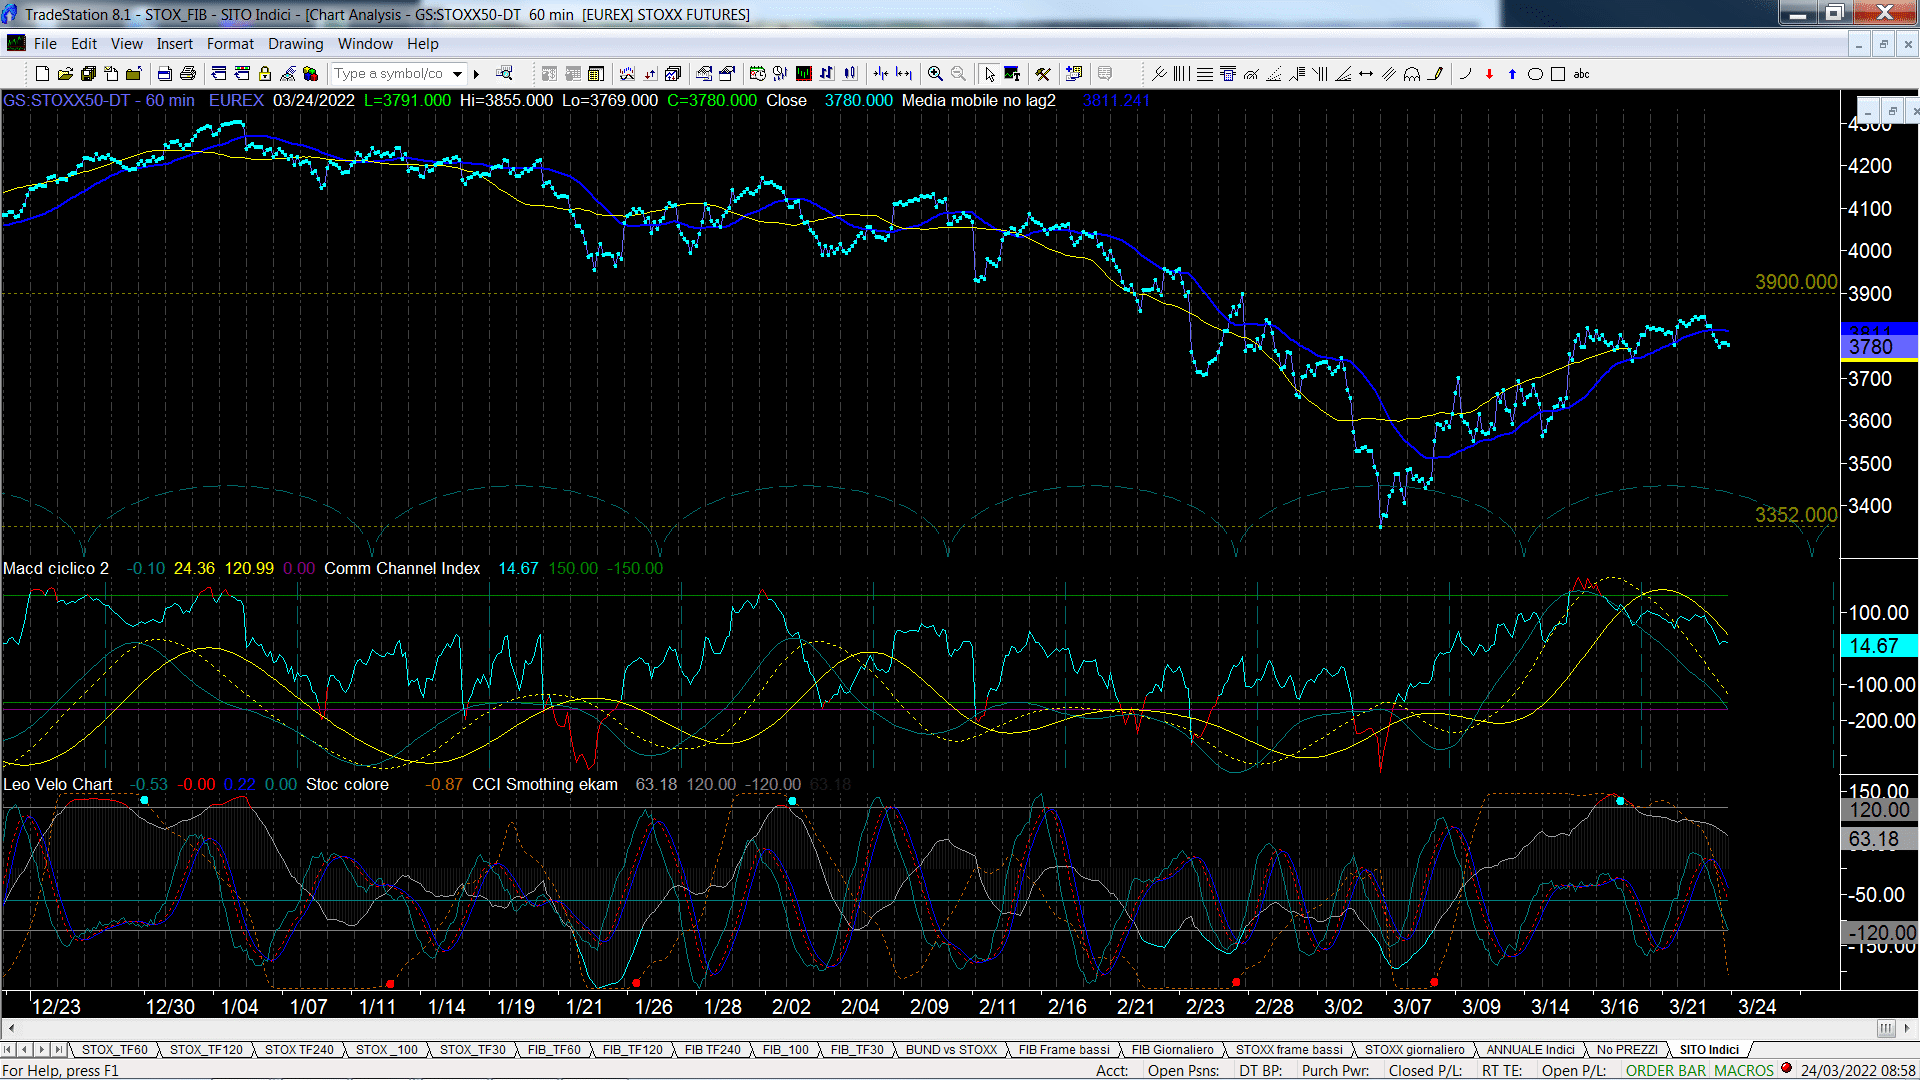Click the hammer and wrench tools icon

(x=1043, y=73)
